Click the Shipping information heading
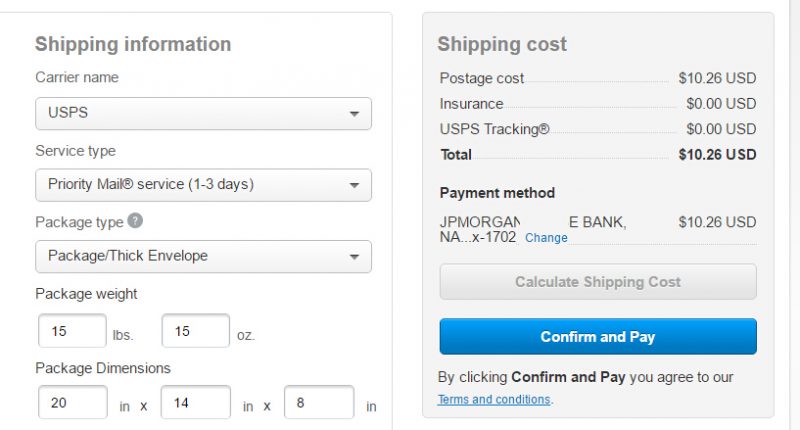Screen dimensions: 800x430 (x=133, y=44)
